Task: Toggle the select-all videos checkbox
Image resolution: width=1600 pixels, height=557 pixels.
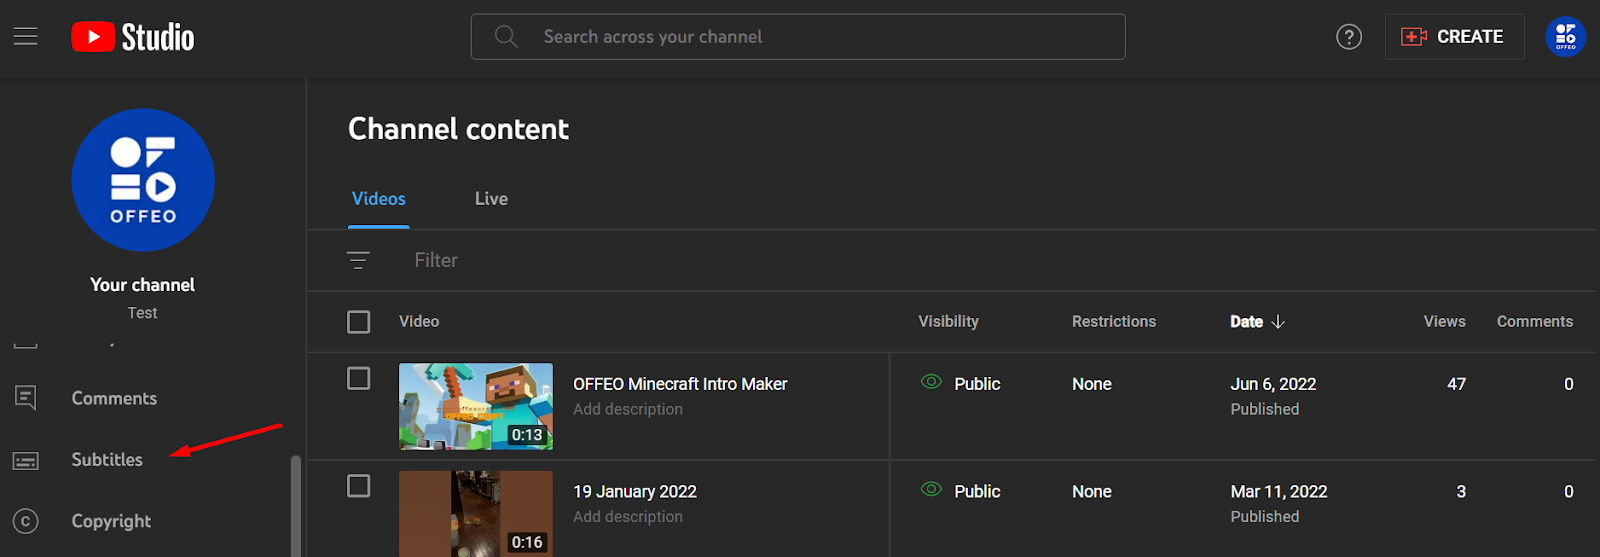Action: (358, 322)
